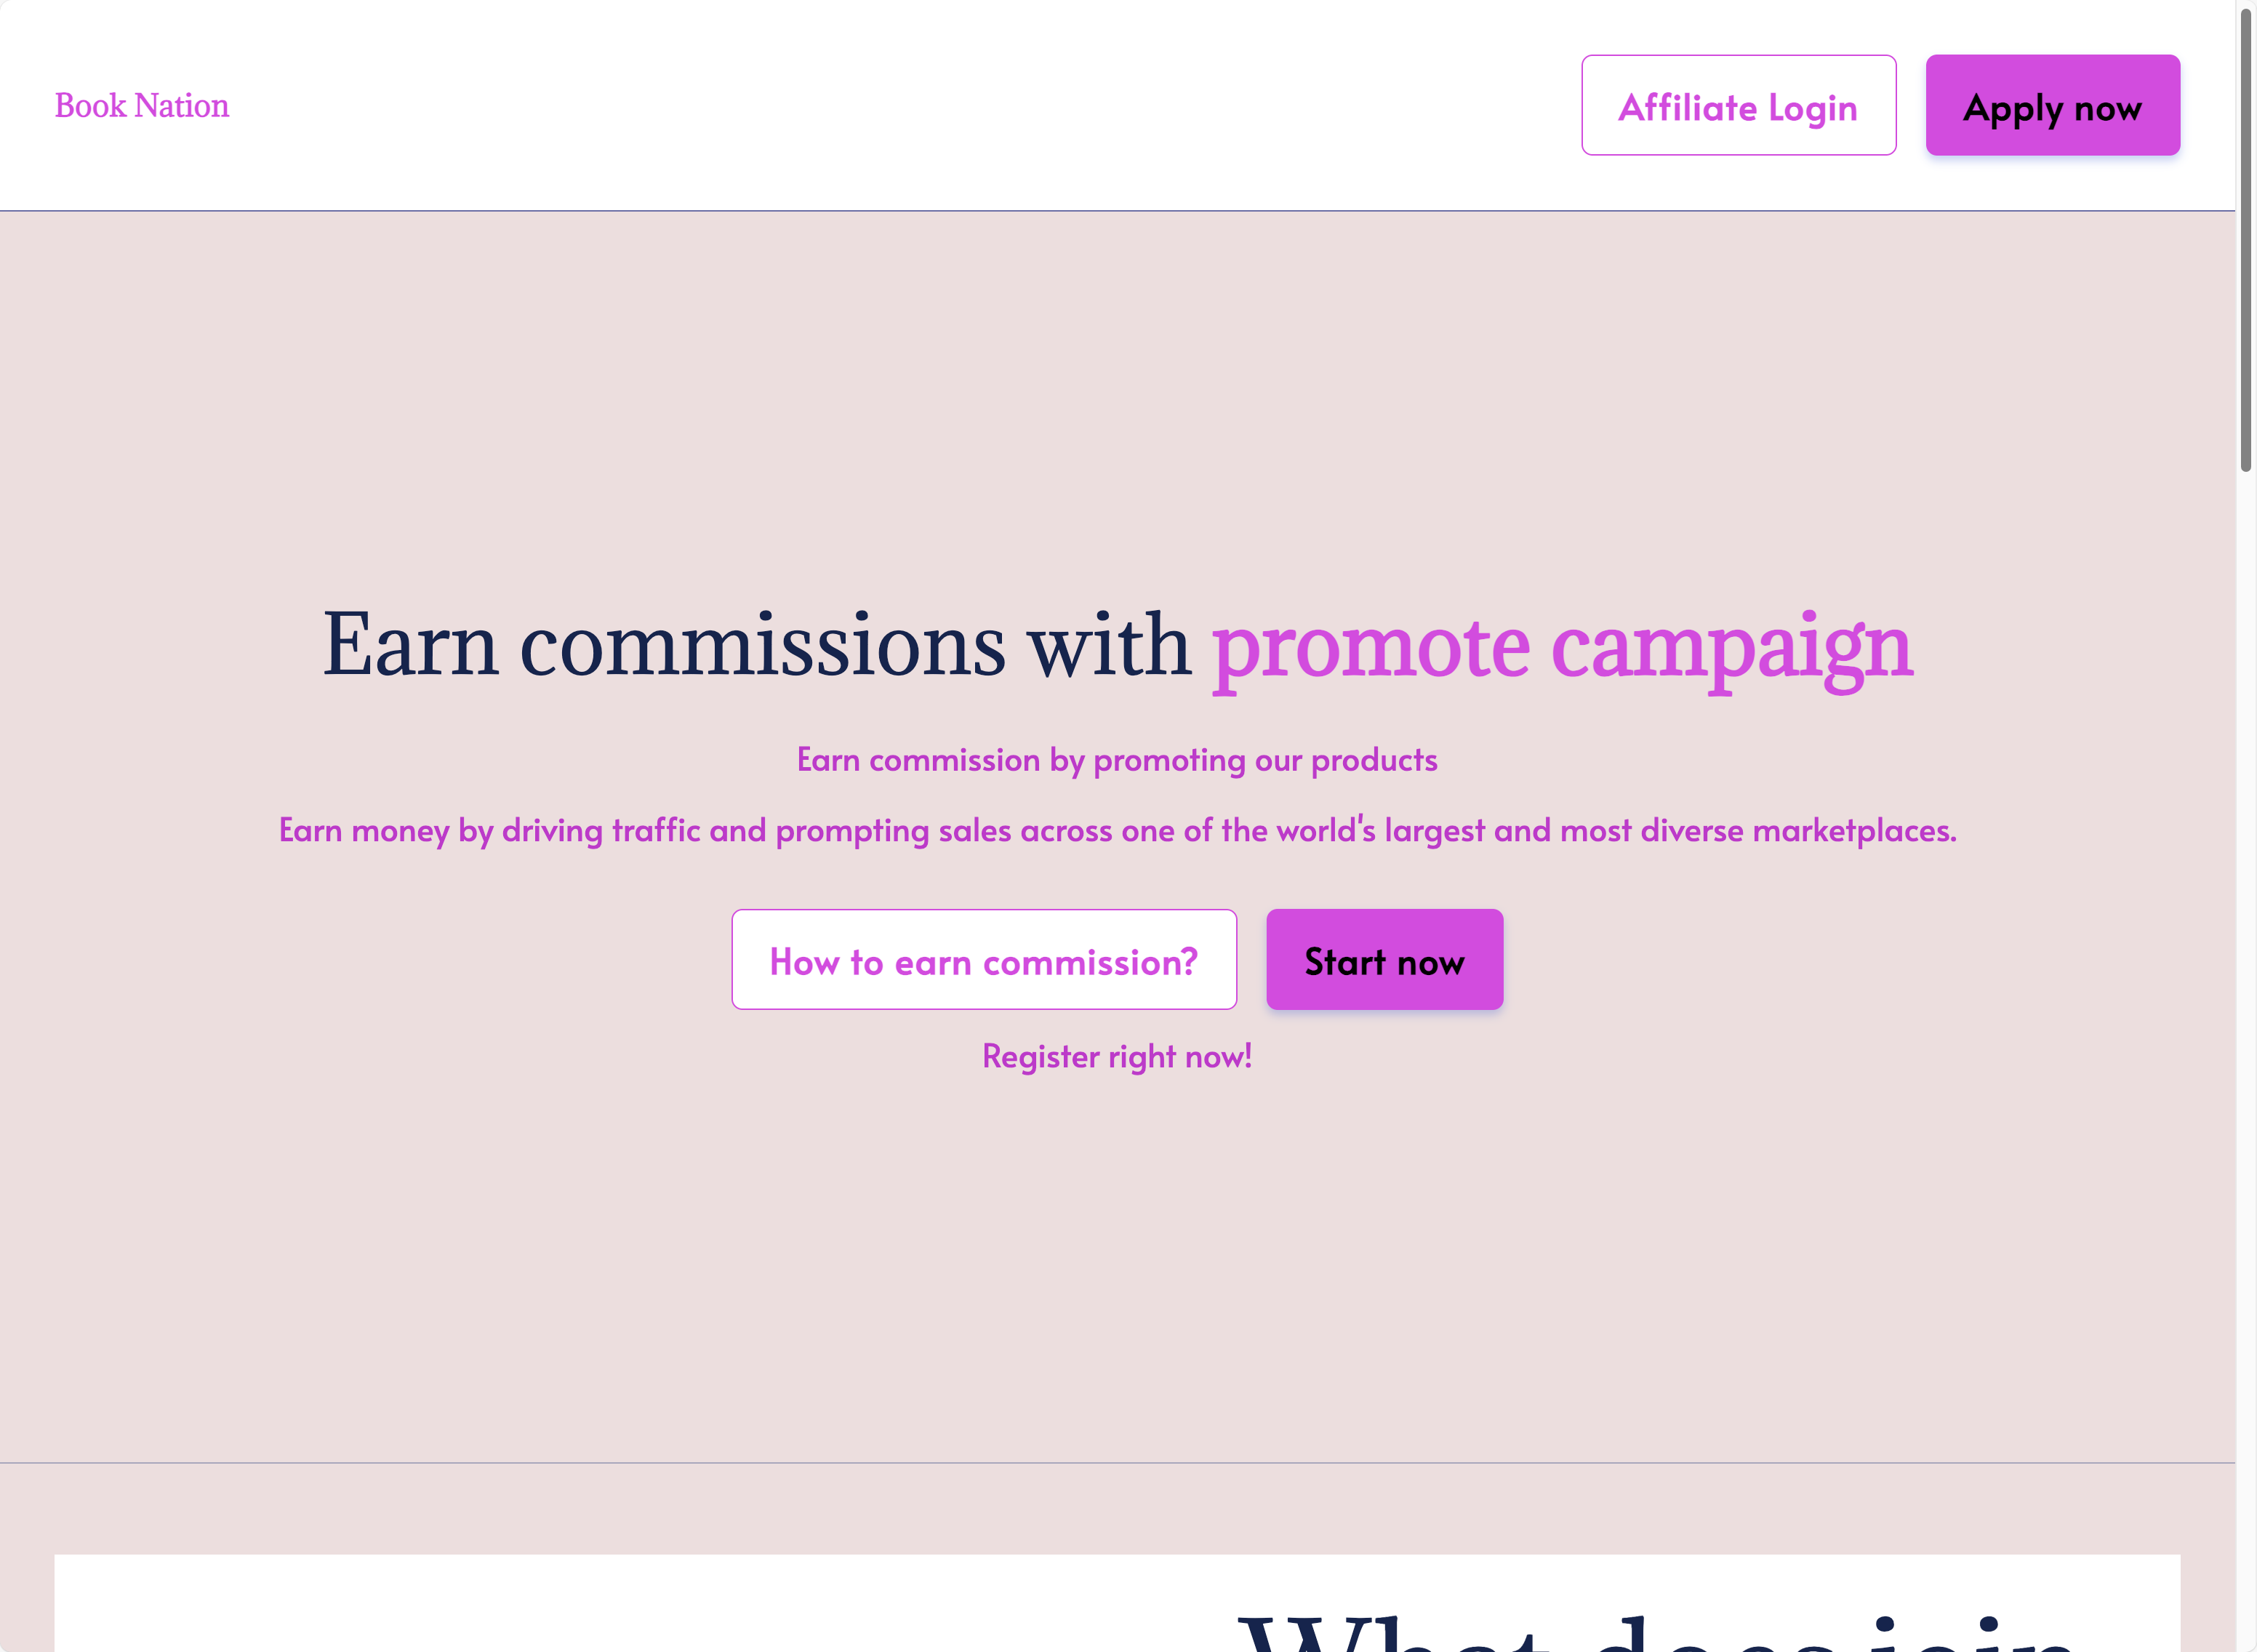The image size is (2257, 1652).
Task: Click the empty scrollbar track below the thumb
Action: point(2246,1000)
